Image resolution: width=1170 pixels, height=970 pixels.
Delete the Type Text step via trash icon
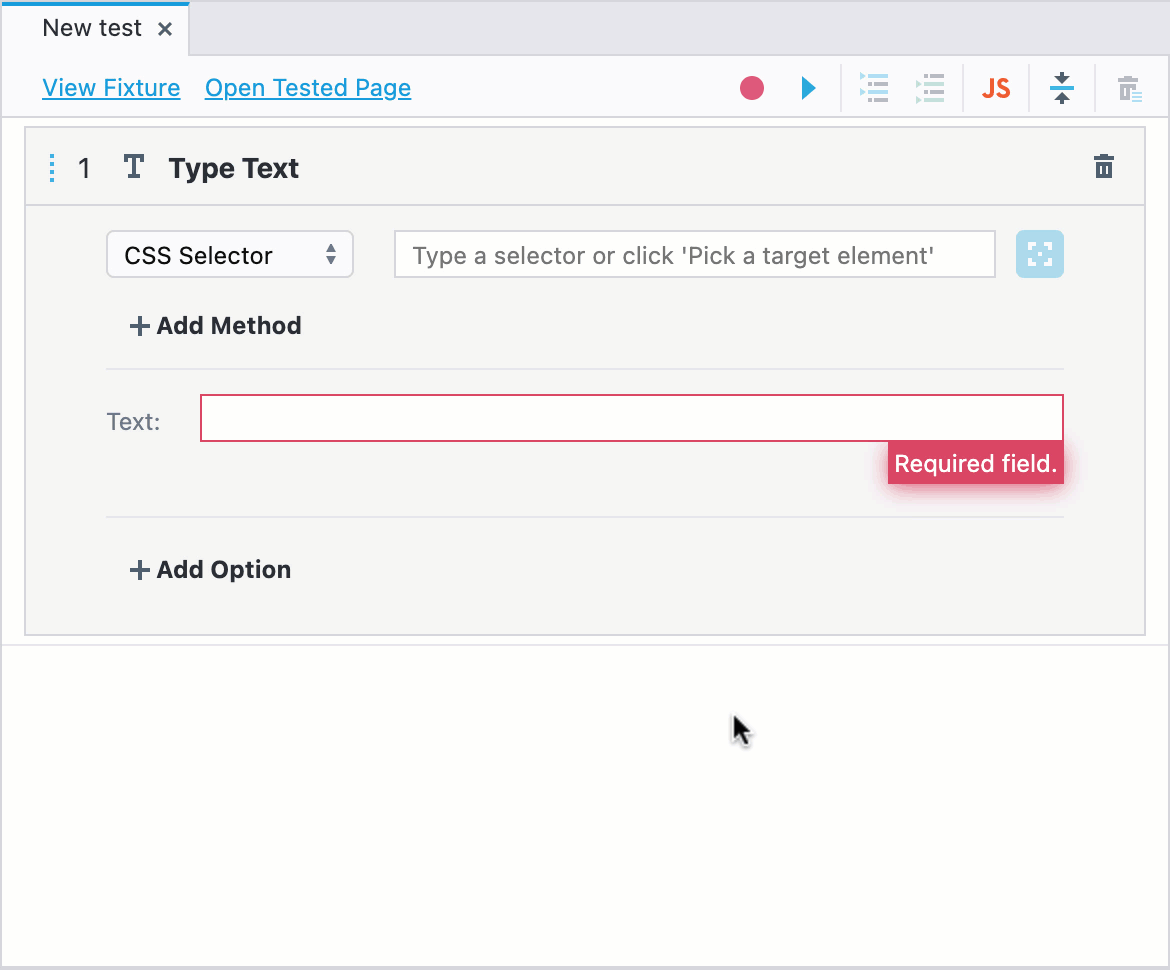(1104, 167)
